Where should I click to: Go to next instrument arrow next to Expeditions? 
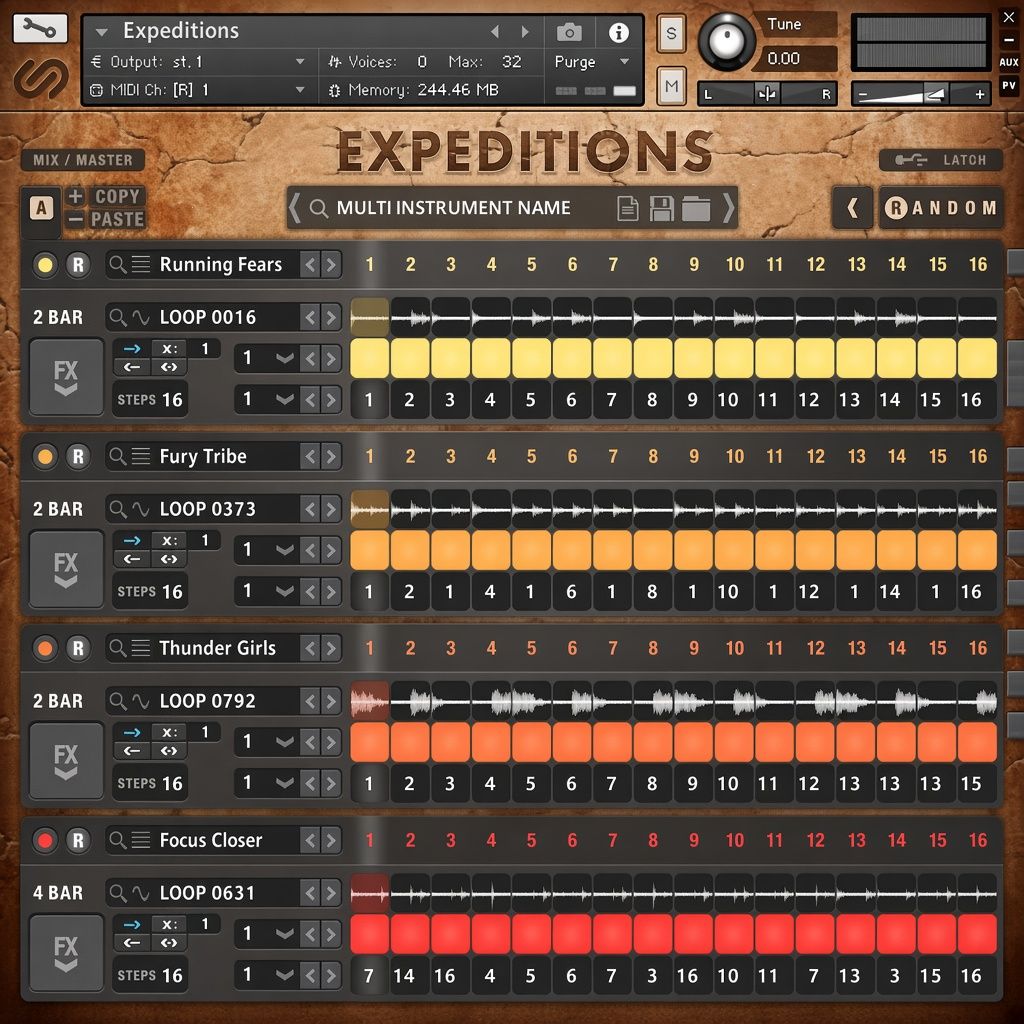click(x=525, y=31)
